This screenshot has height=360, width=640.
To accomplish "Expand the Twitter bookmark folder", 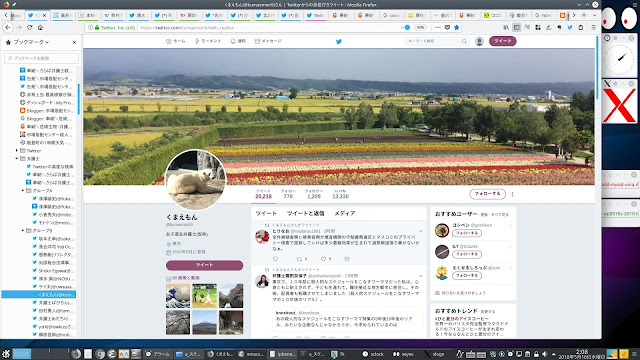I will tap(17, 151).
